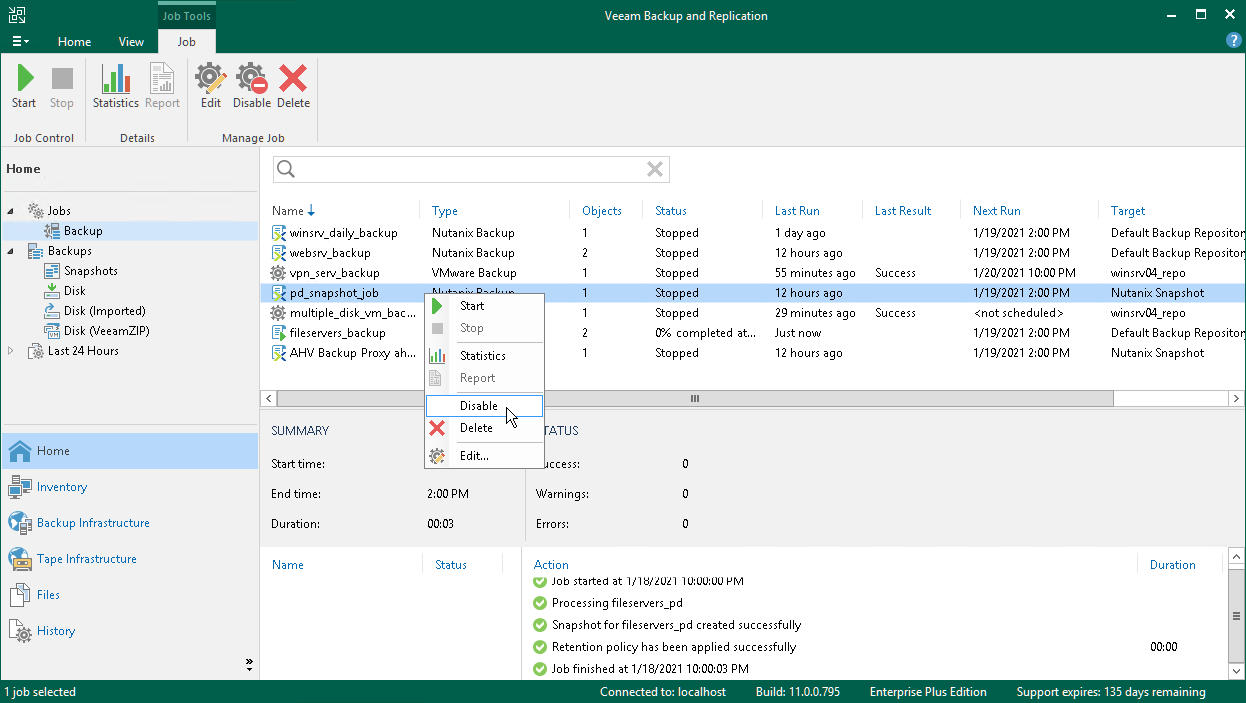The image size is (1246, 703).
Task: Open the main application menu dropdown
Action: tap(20, 41)
